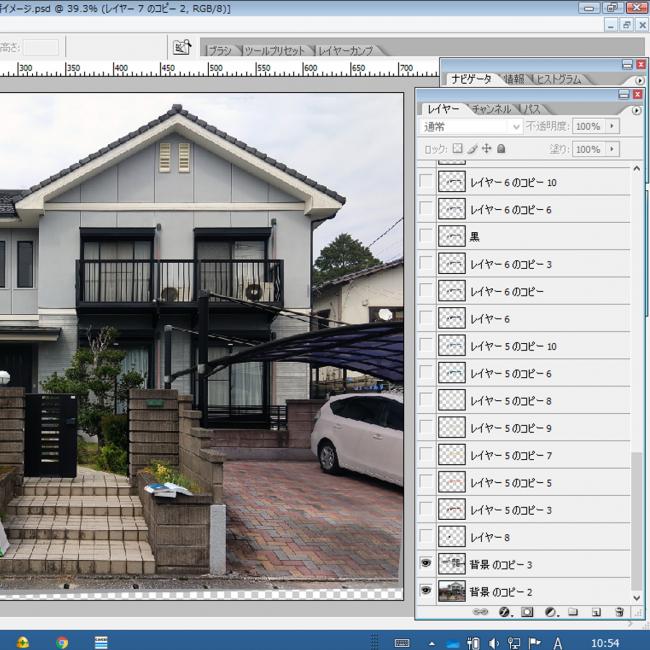
Task: Open the layer style (fx) menu
Action: (504, 611)
